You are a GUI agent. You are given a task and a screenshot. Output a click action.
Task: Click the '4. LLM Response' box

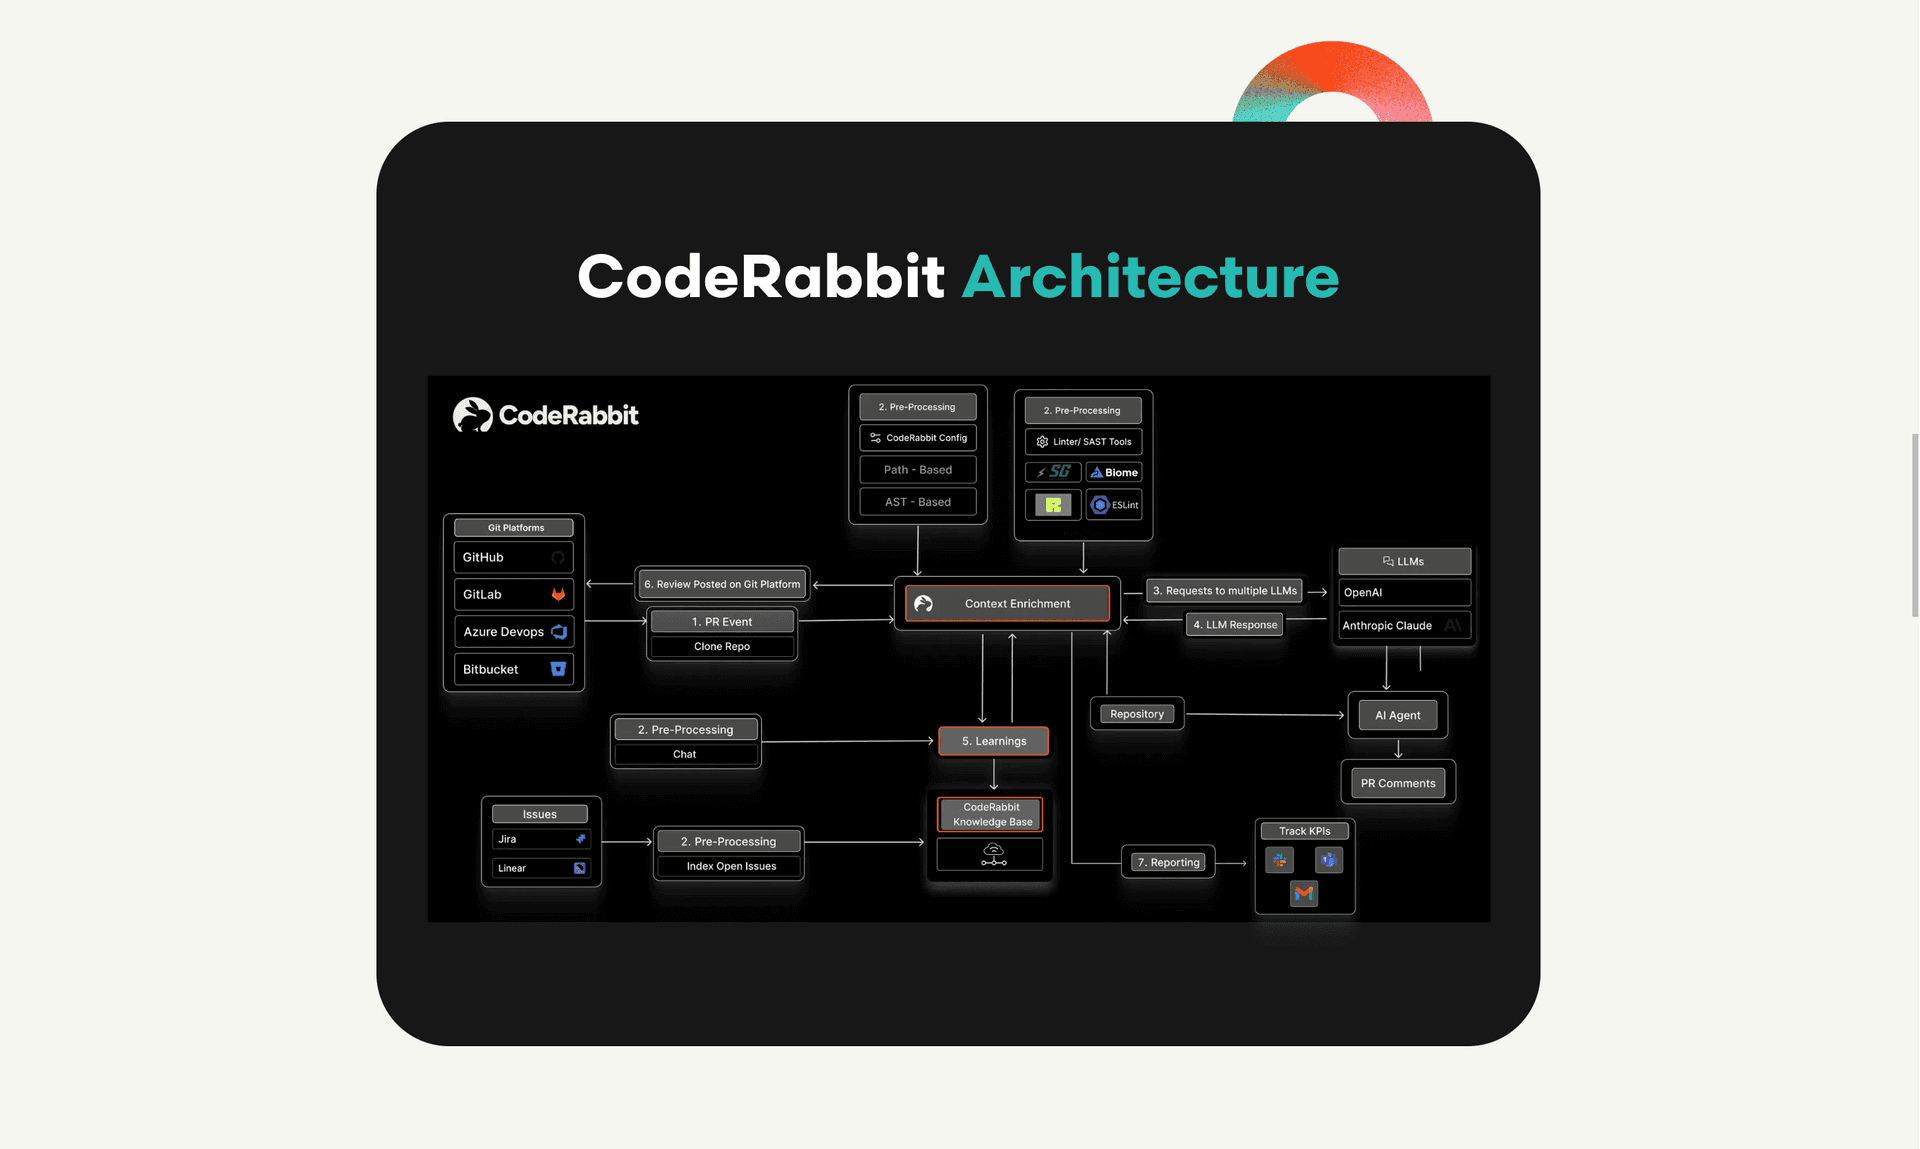[1235, 625]
